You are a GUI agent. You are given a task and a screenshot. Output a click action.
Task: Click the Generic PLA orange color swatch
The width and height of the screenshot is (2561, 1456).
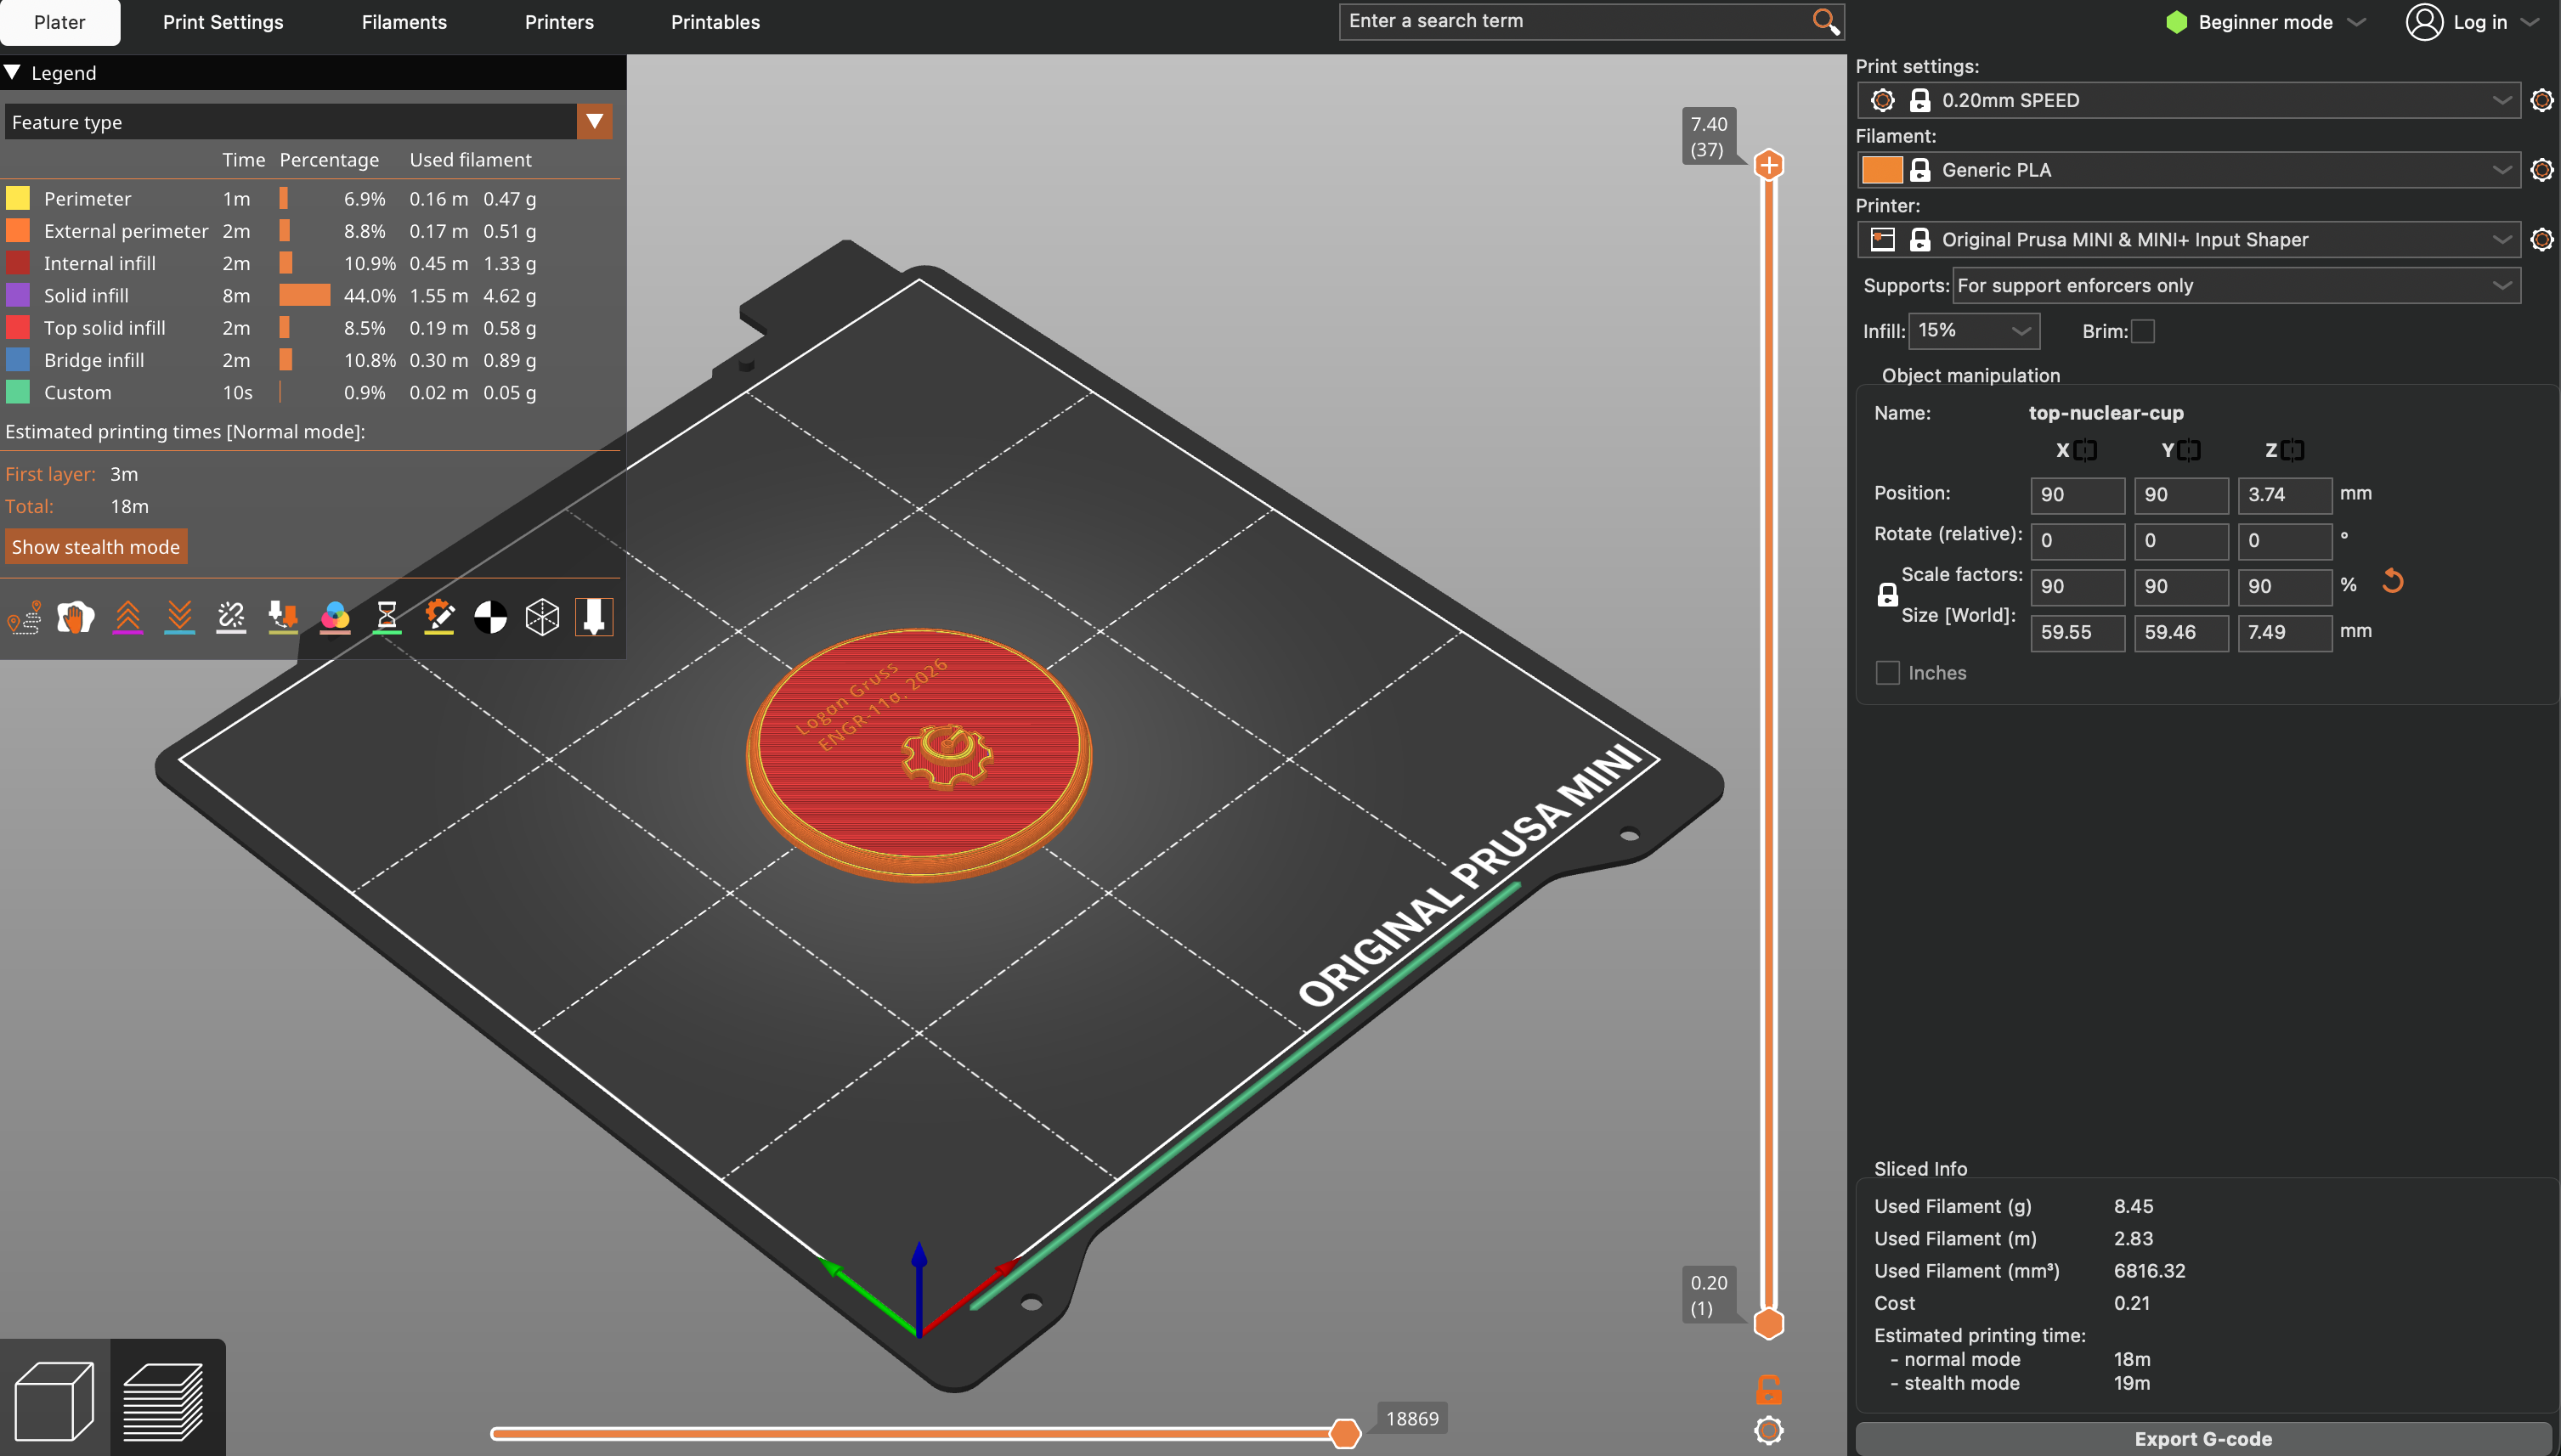1881,170
